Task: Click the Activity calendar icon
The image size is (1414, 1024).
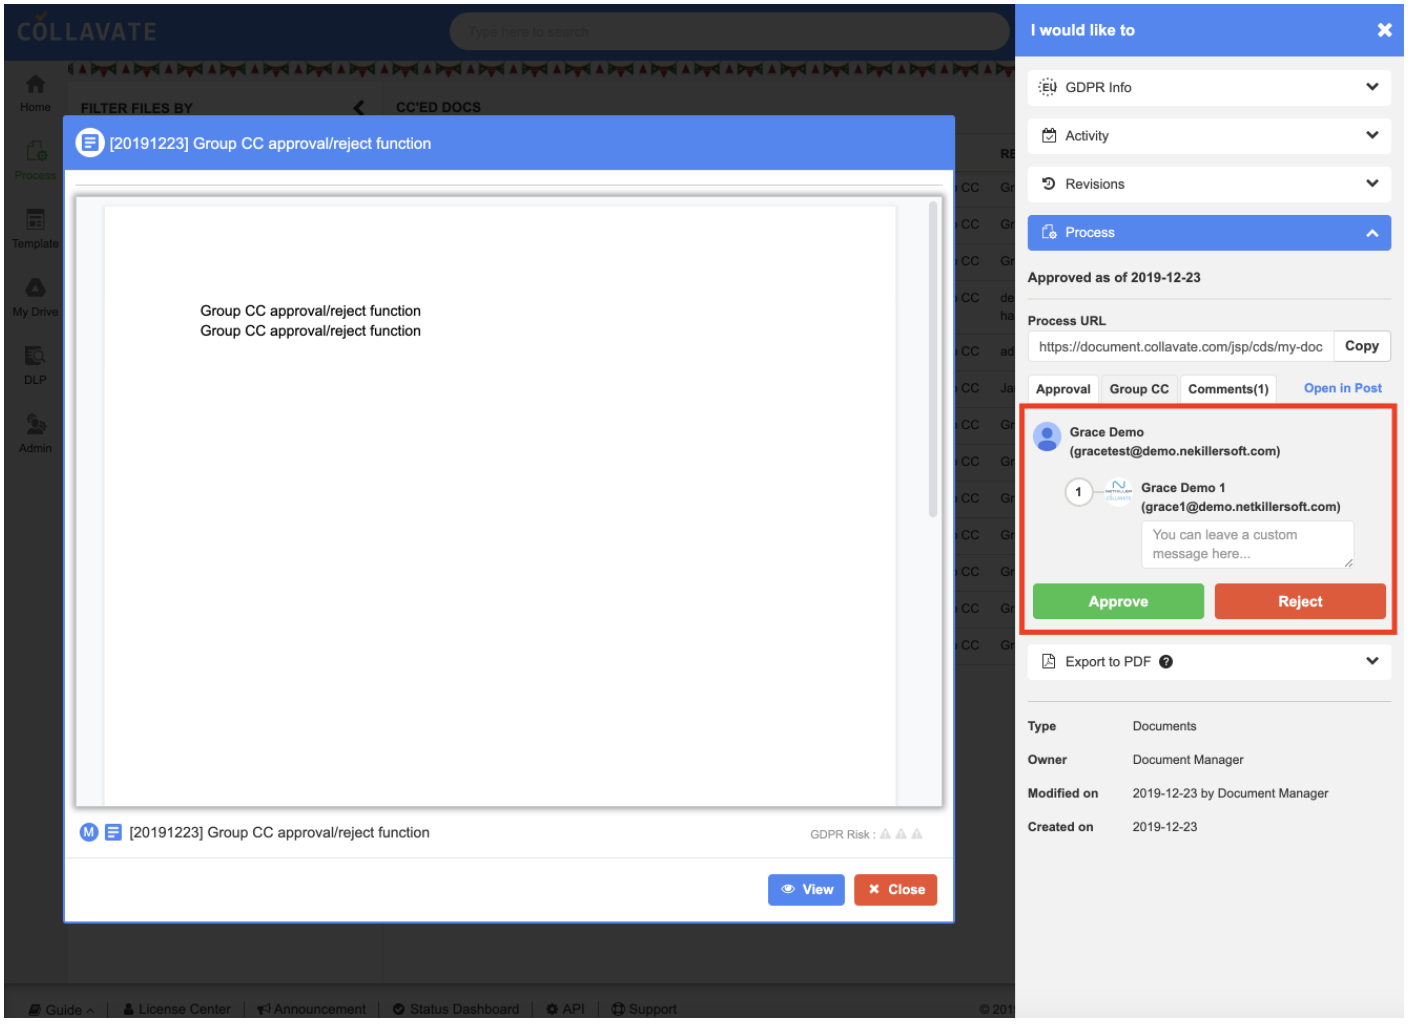Action: pyautogui.click(x=1049, y=136)
